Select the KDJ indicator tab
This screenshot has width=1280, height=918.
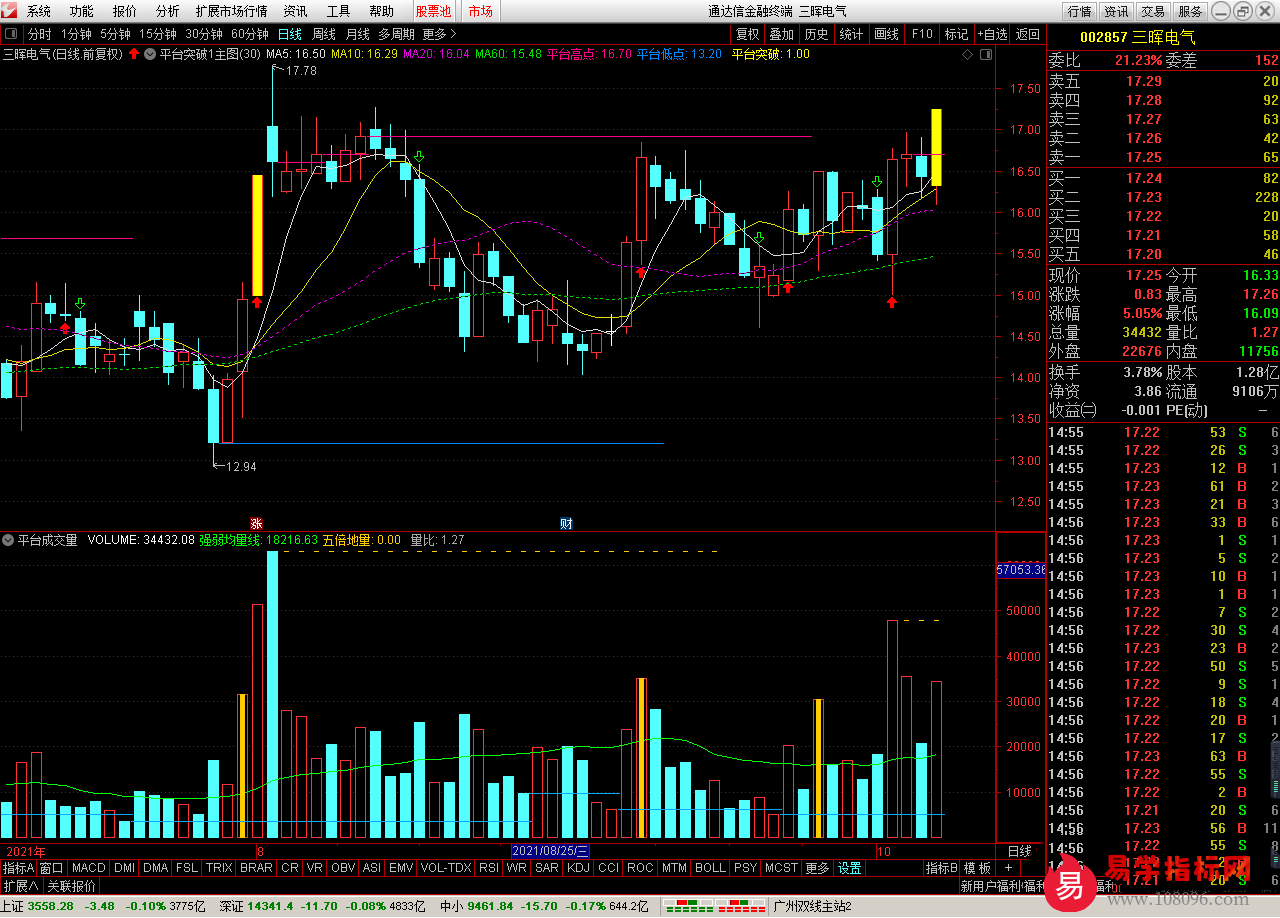click(x=578, y=868)
